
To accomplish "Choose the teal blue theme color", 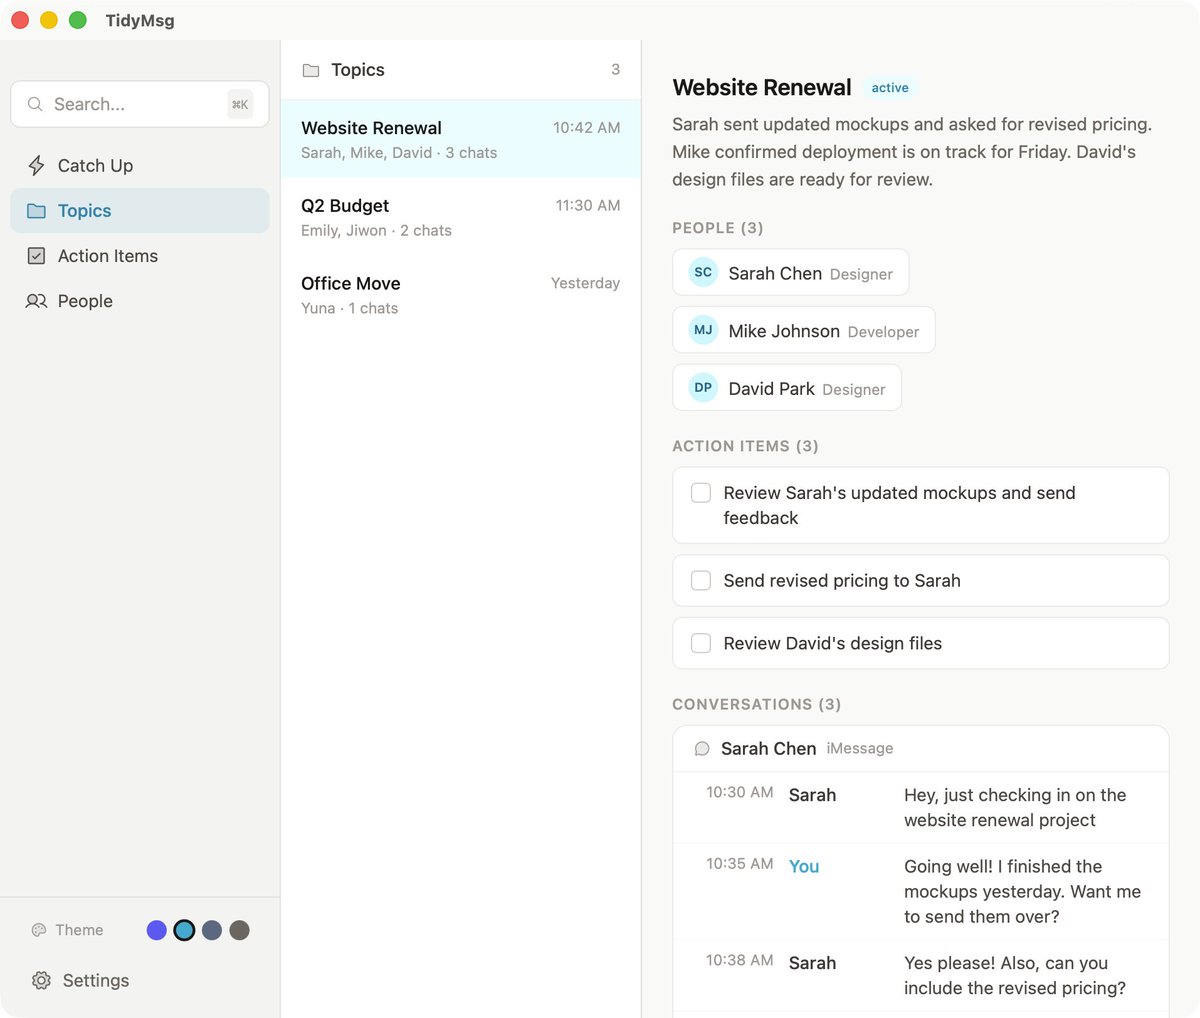I will 184,930.
